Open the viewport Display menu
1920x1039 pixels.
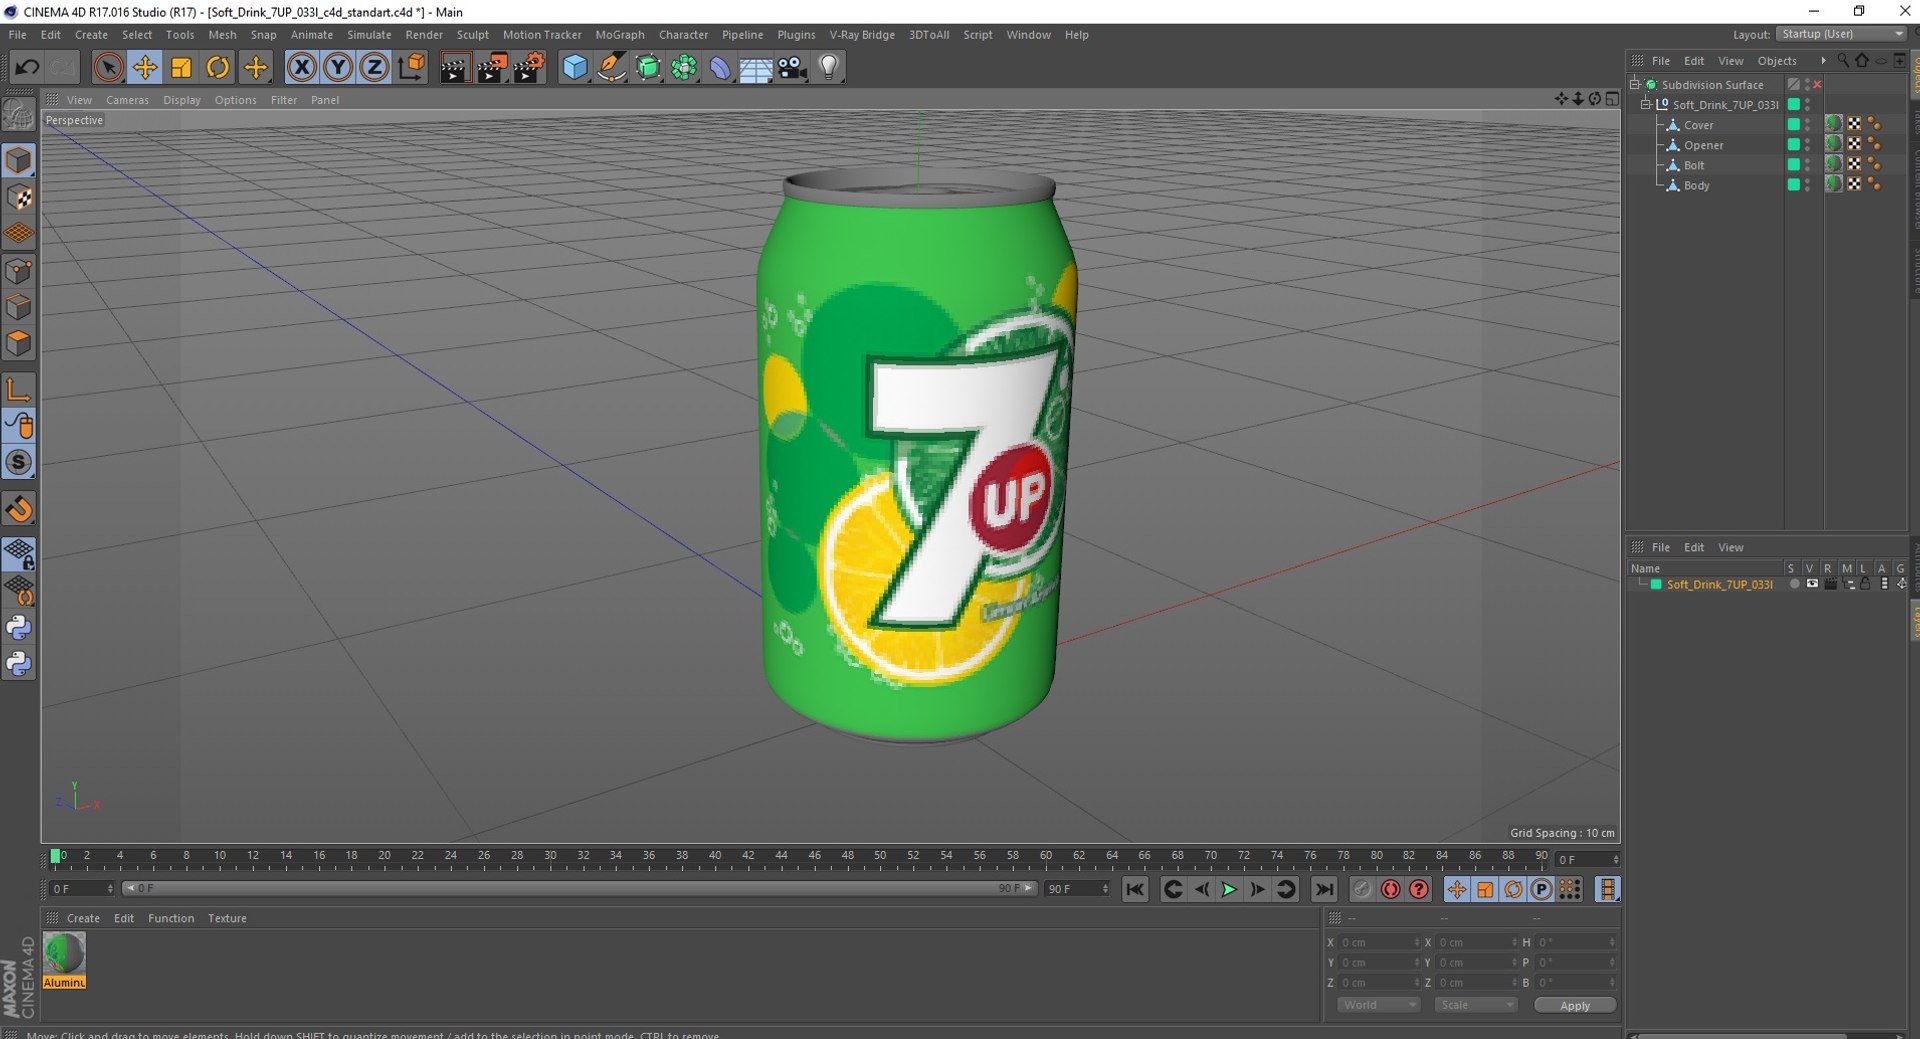[181, 100]
